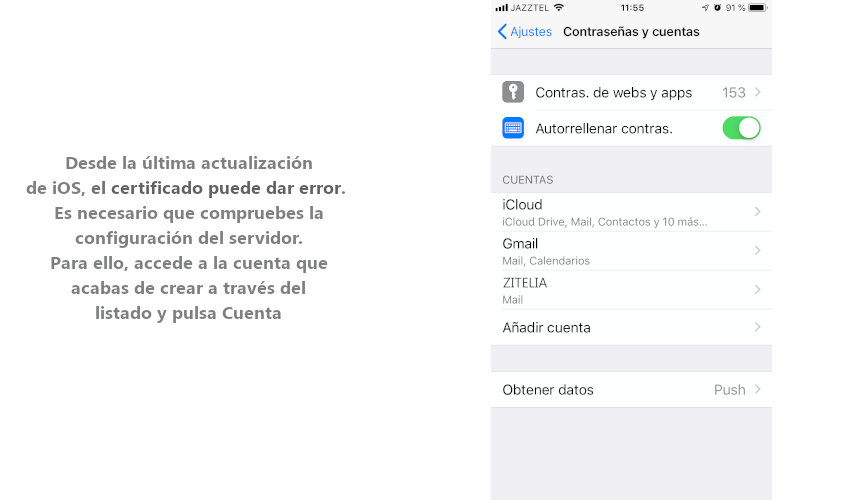Tap the key icon for passwords
The image size is (850, 500).
coord(513,92)
